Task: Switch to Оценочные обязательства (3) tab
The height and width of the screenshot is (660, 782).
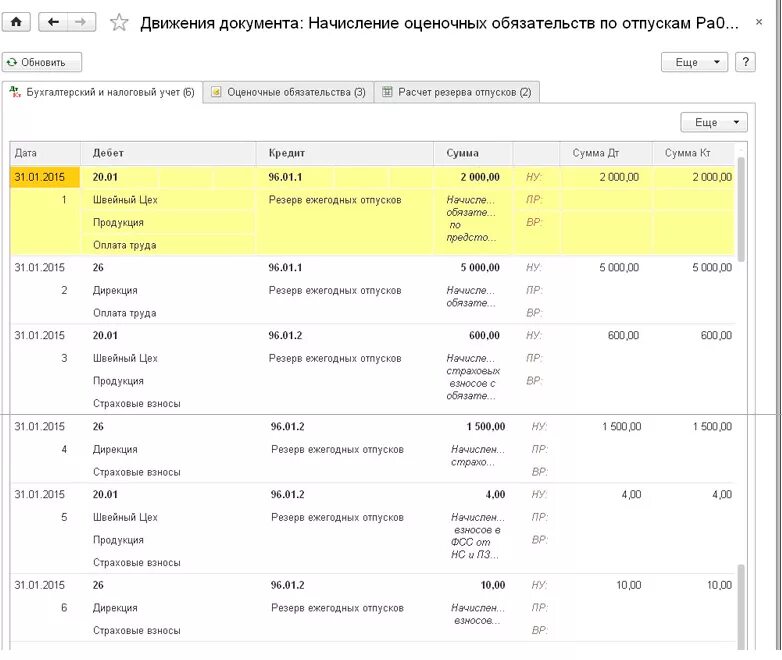Action: [289, 92]
